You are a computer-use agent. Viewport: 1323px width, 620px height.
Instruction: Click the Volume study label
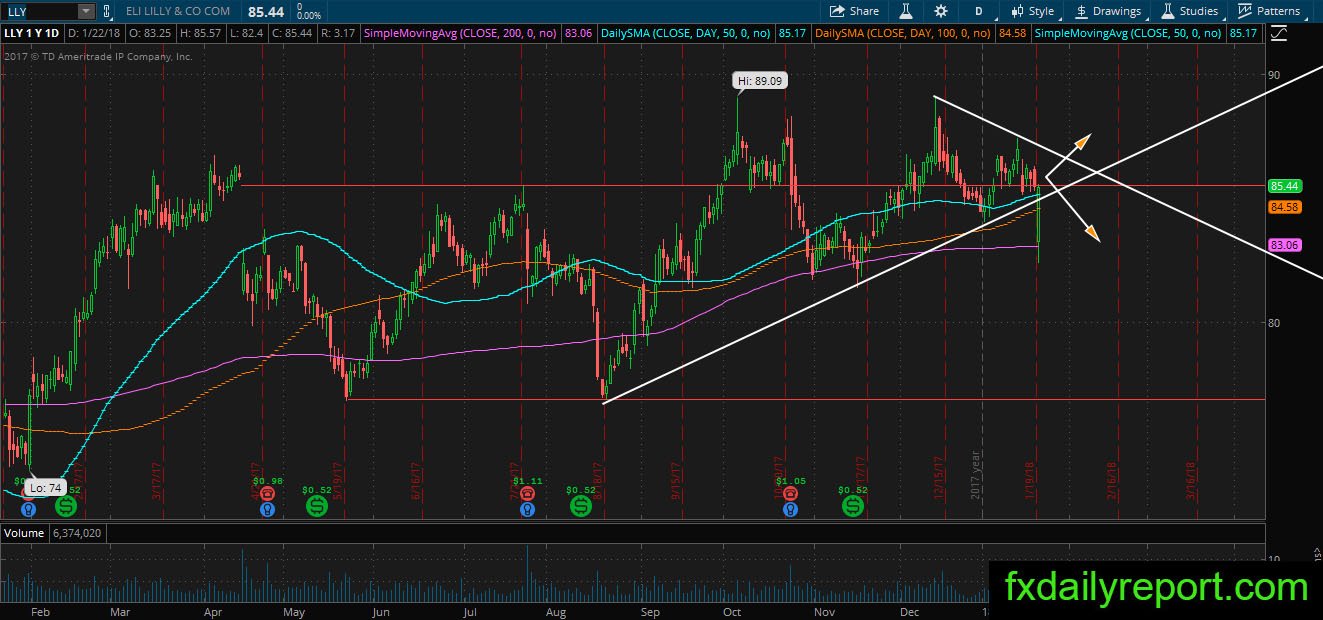tap(24, 533)
